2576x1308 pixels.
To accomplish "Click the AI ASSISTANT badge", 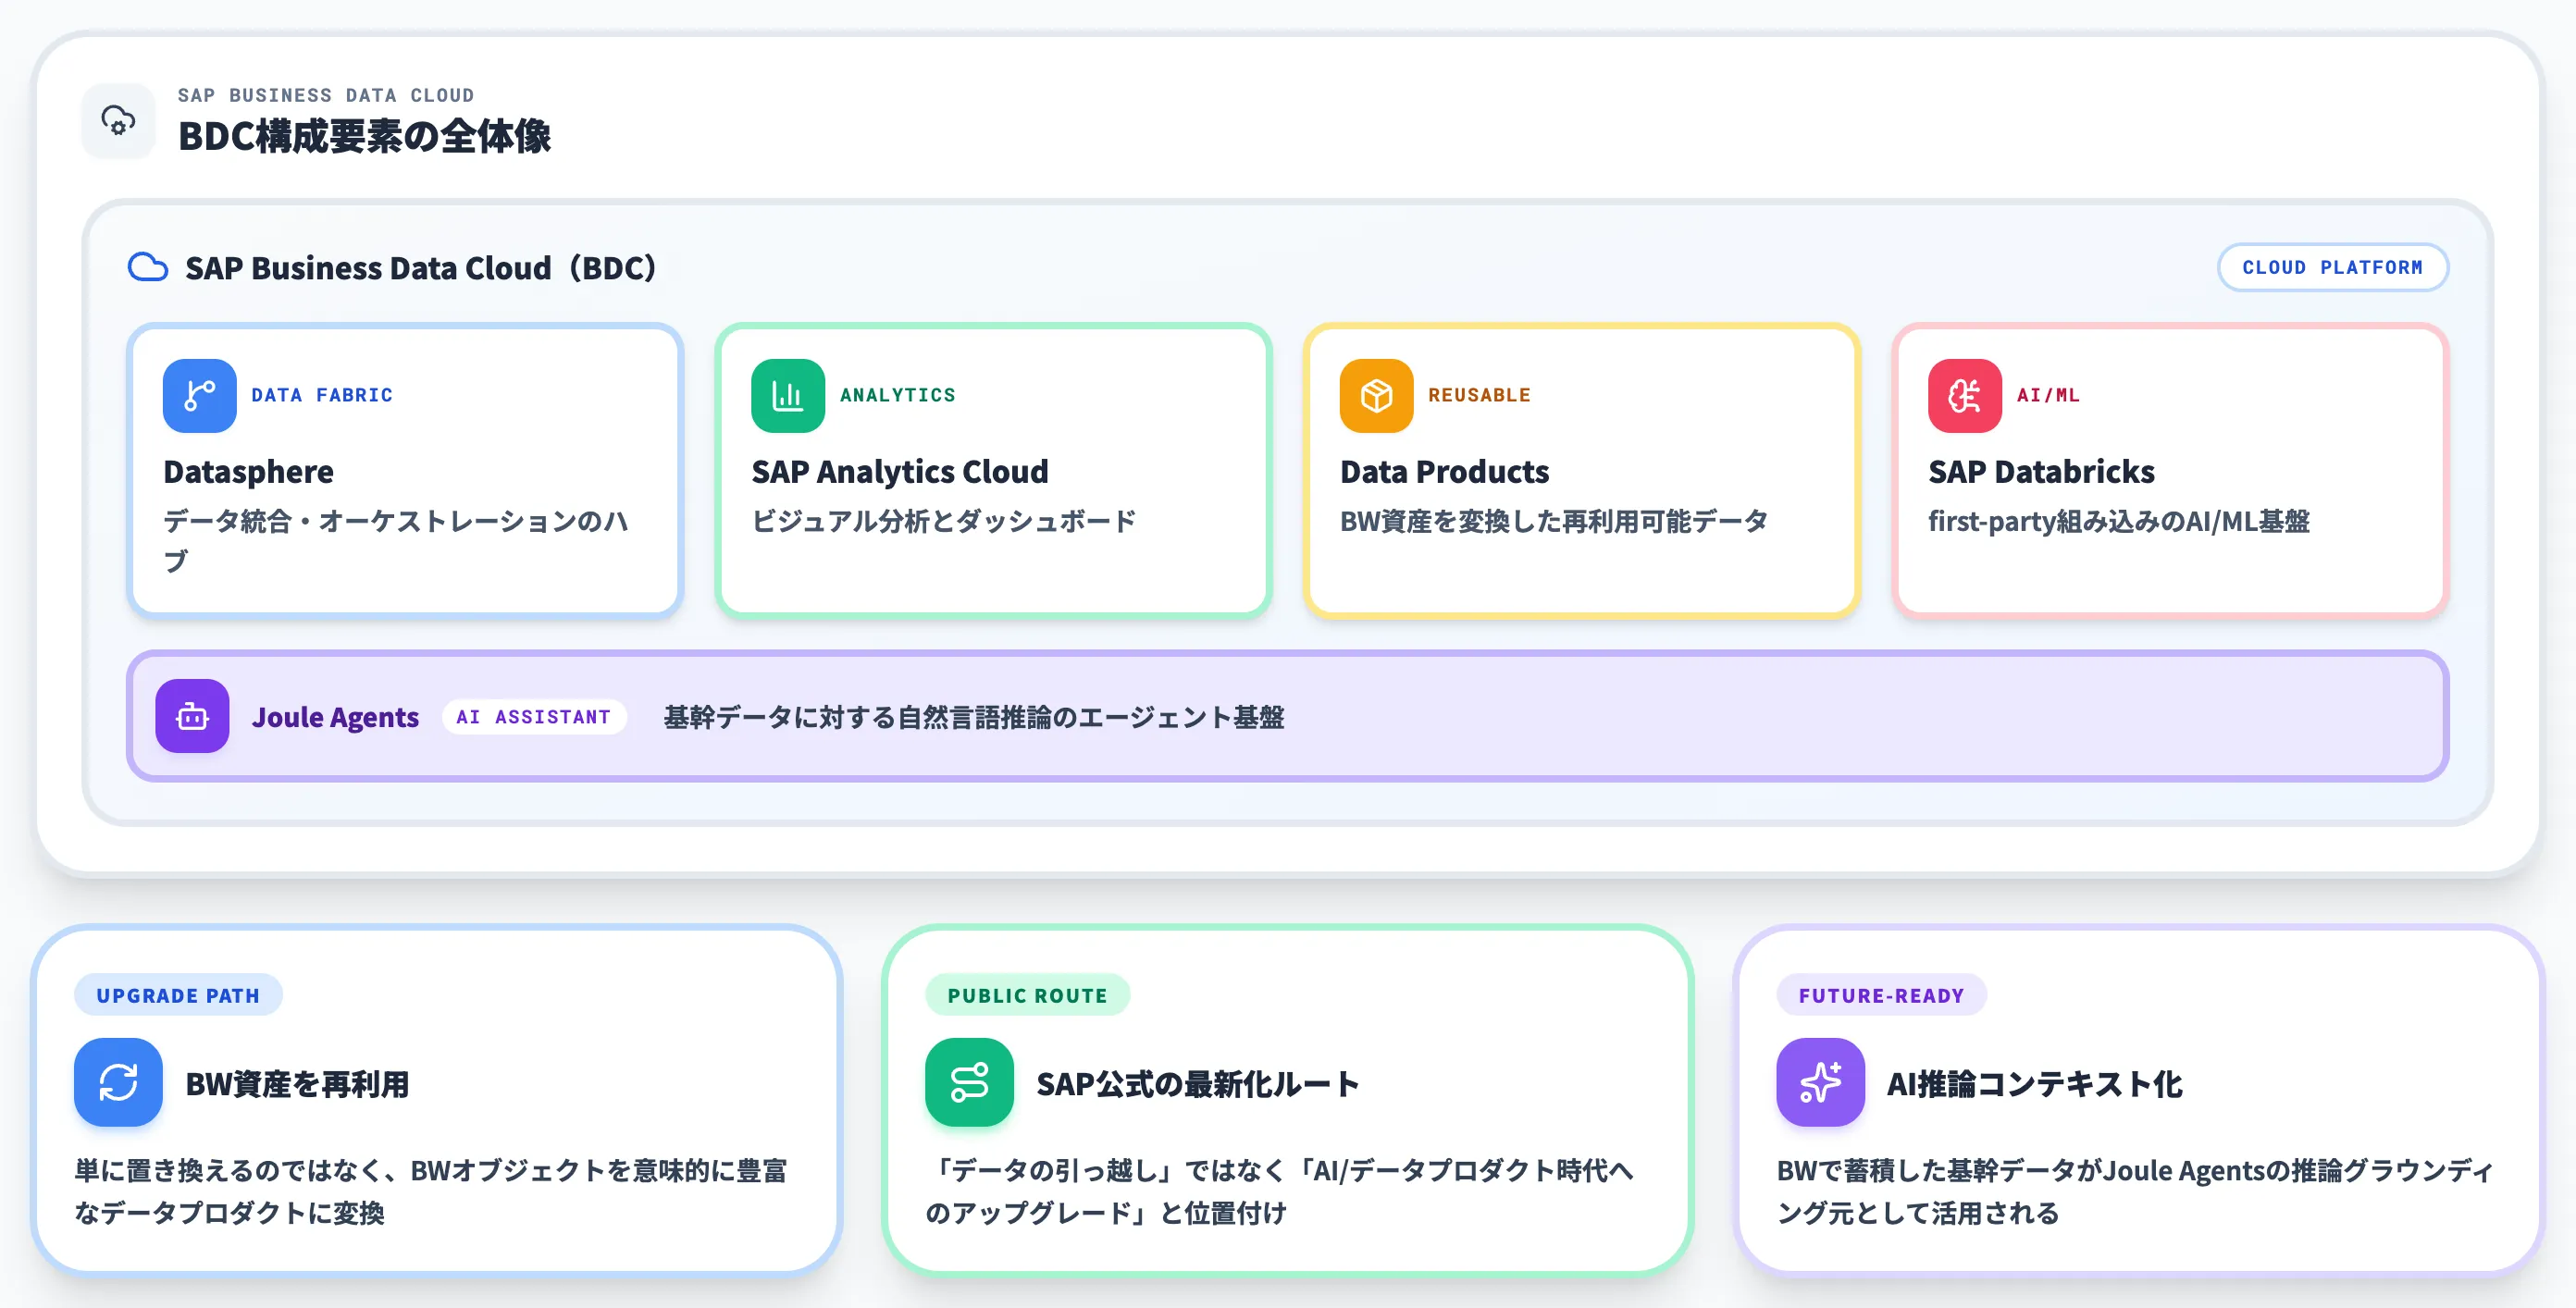I will tap(534, 716).
